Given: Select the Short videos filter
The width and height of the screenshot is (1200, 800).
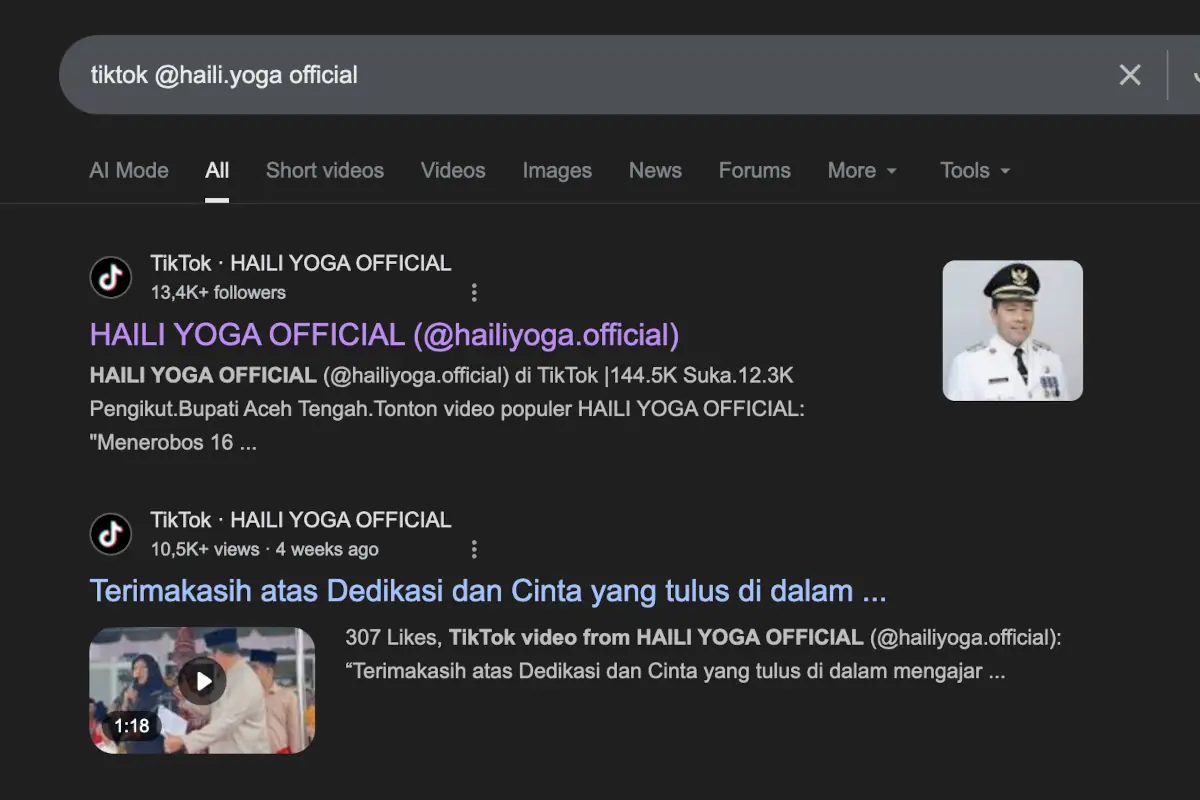Looking at the screenshot, I should coord(325,170).
